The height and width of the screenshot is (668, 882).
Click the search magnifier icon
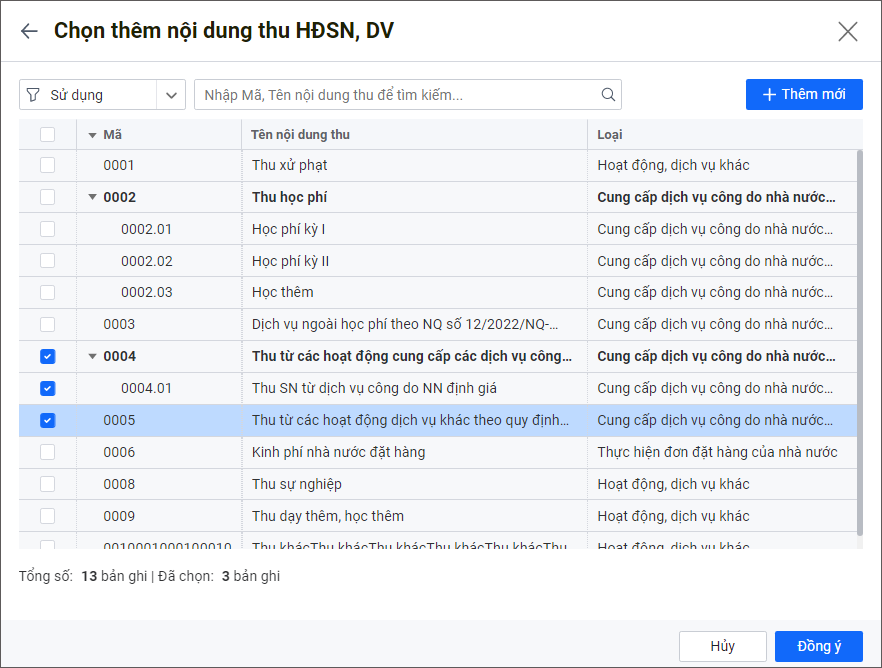(608, 95)
